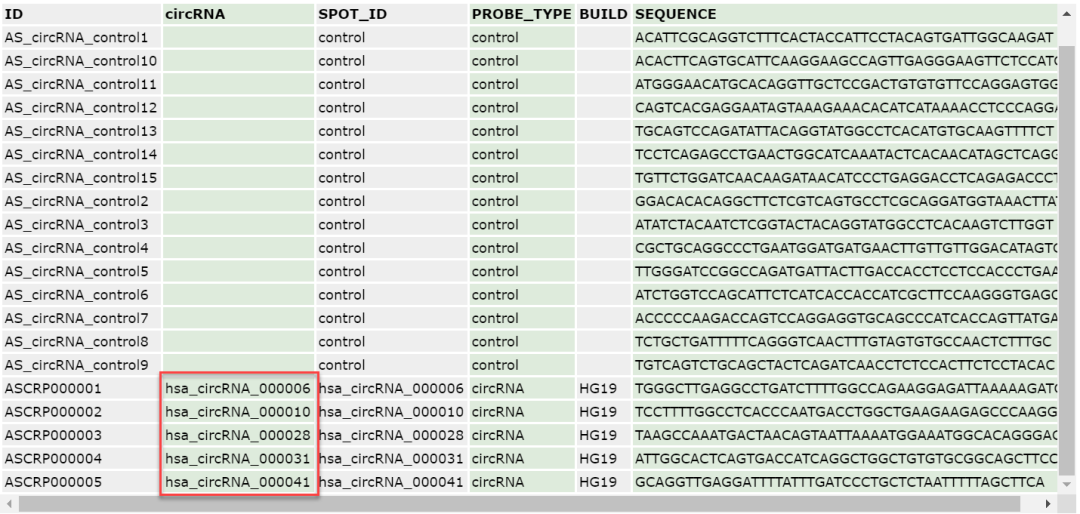This screenshot has width=1080, height=514.
Task: Select the ASCRP000001 ID cell
Action: point(82,389)
